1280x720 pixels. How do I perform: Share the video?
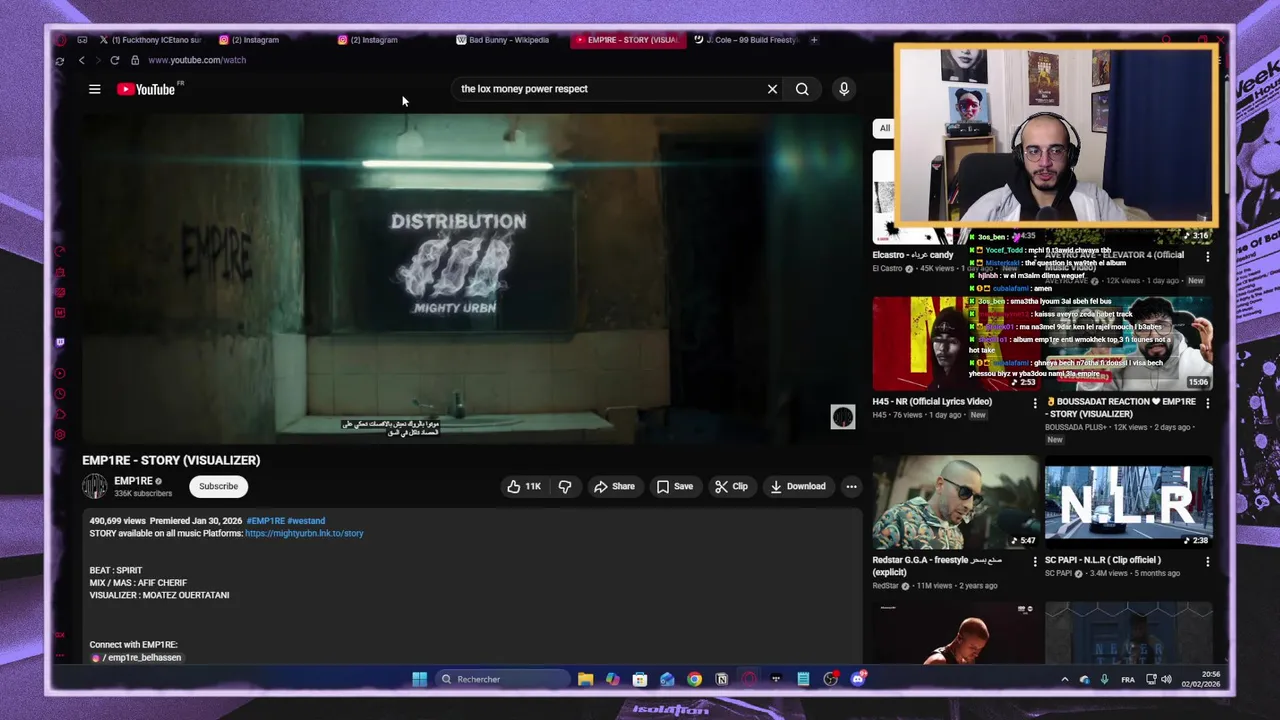[614, 486]
